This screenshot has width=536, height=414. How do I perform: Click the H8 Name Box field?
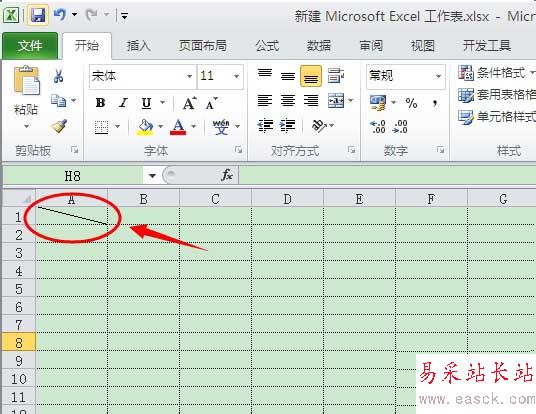(73, 176)
